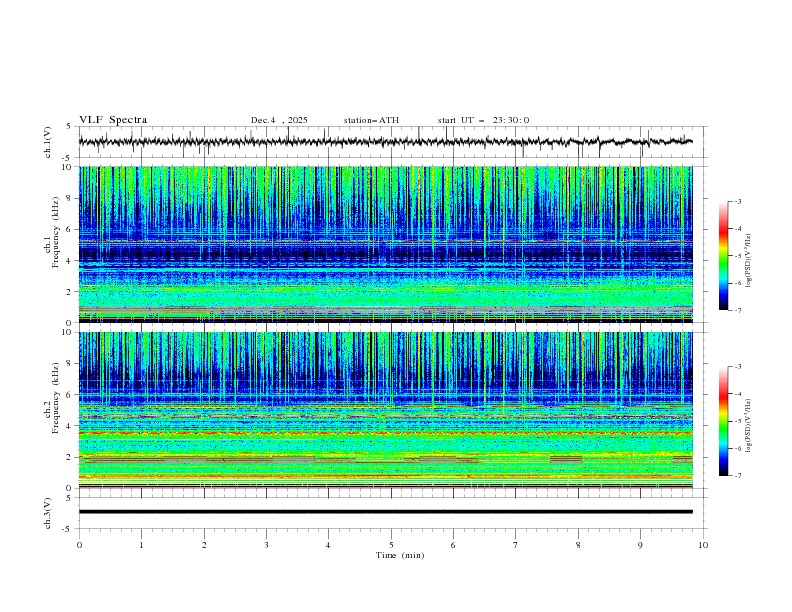Click time axis tick label '5'
The height and width of the screenshot is (612, 792).
click(391, 545)
